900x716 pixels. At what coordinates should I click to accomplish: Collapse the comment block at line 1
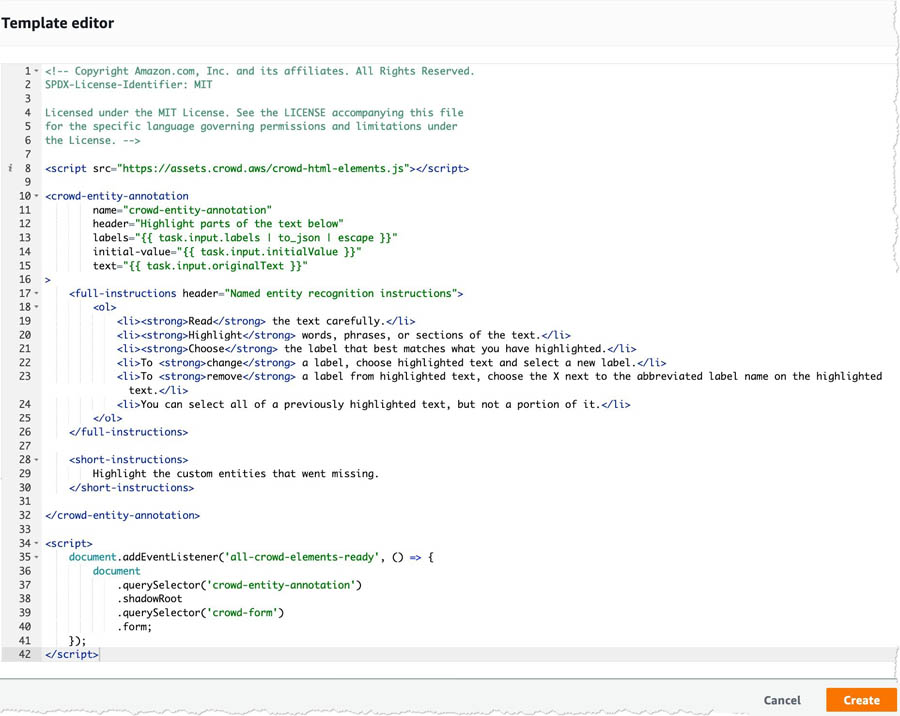coord(37,71)
